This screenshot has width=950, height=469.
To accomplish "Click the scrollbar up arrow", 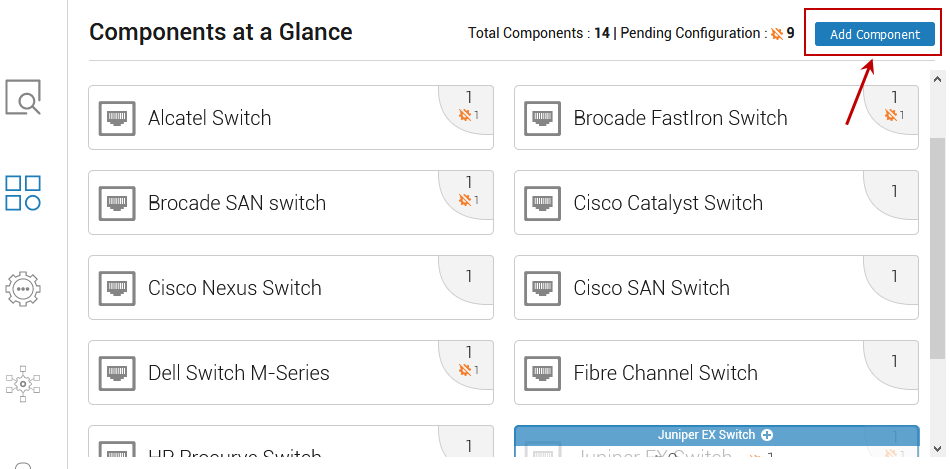I will coord(937,79).
